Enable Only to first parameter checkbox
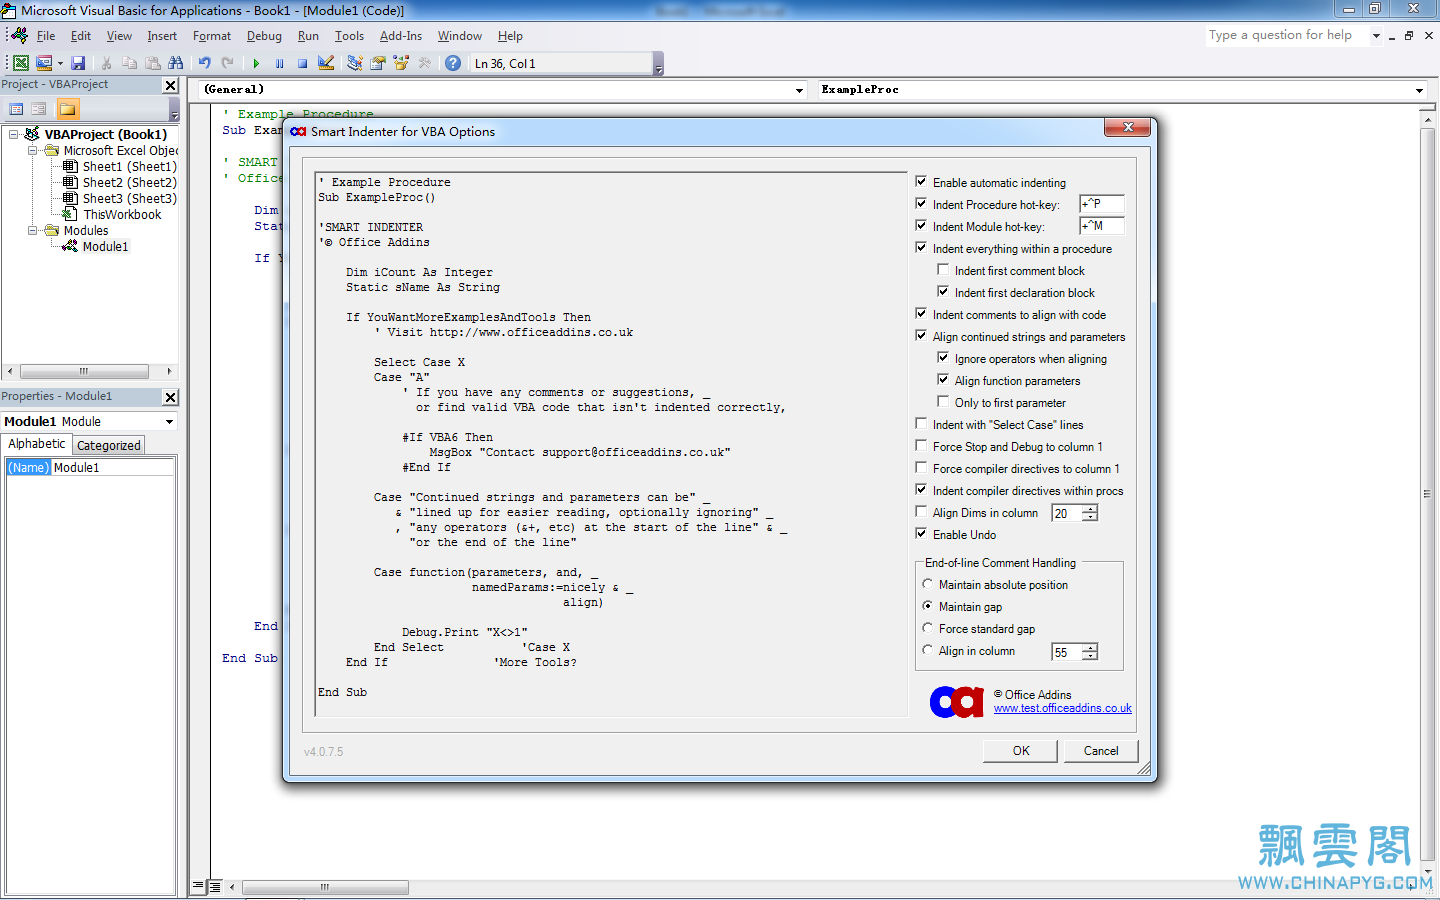 [x=943, y=402]
